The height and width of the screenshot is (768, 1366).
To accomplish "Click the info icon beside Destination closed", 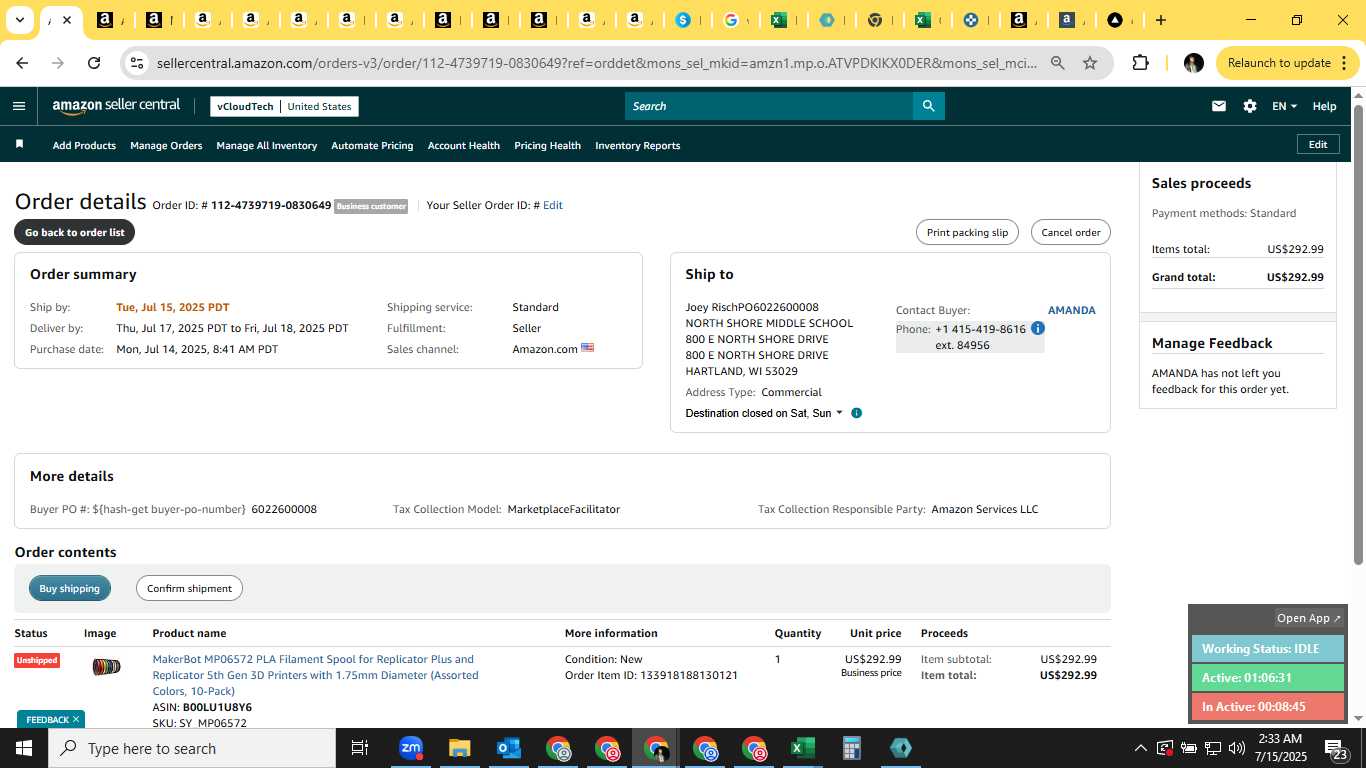I will point(856,413).
